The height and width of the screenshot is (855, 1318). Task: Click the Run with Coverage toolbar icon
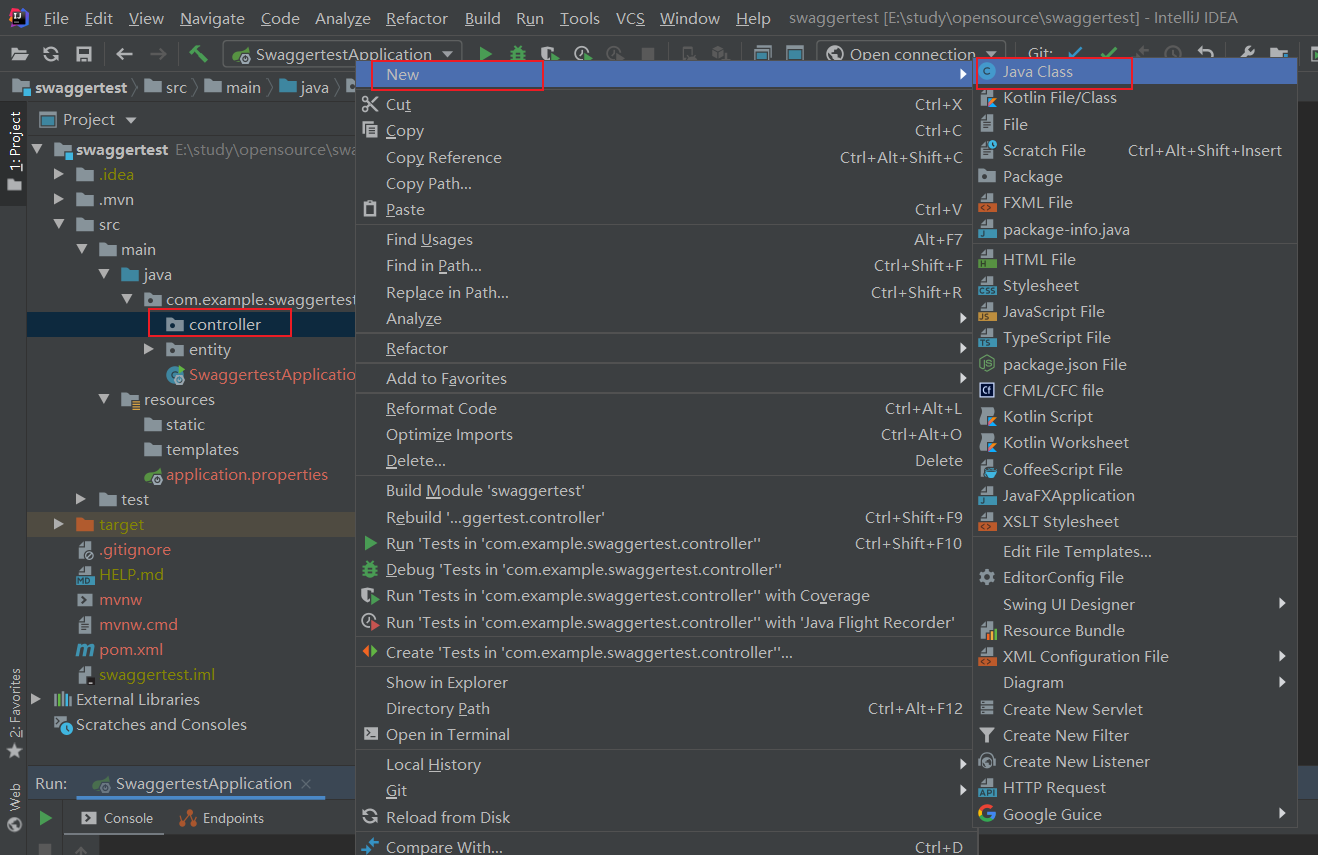pyautogui.click(x=549, y=54)
